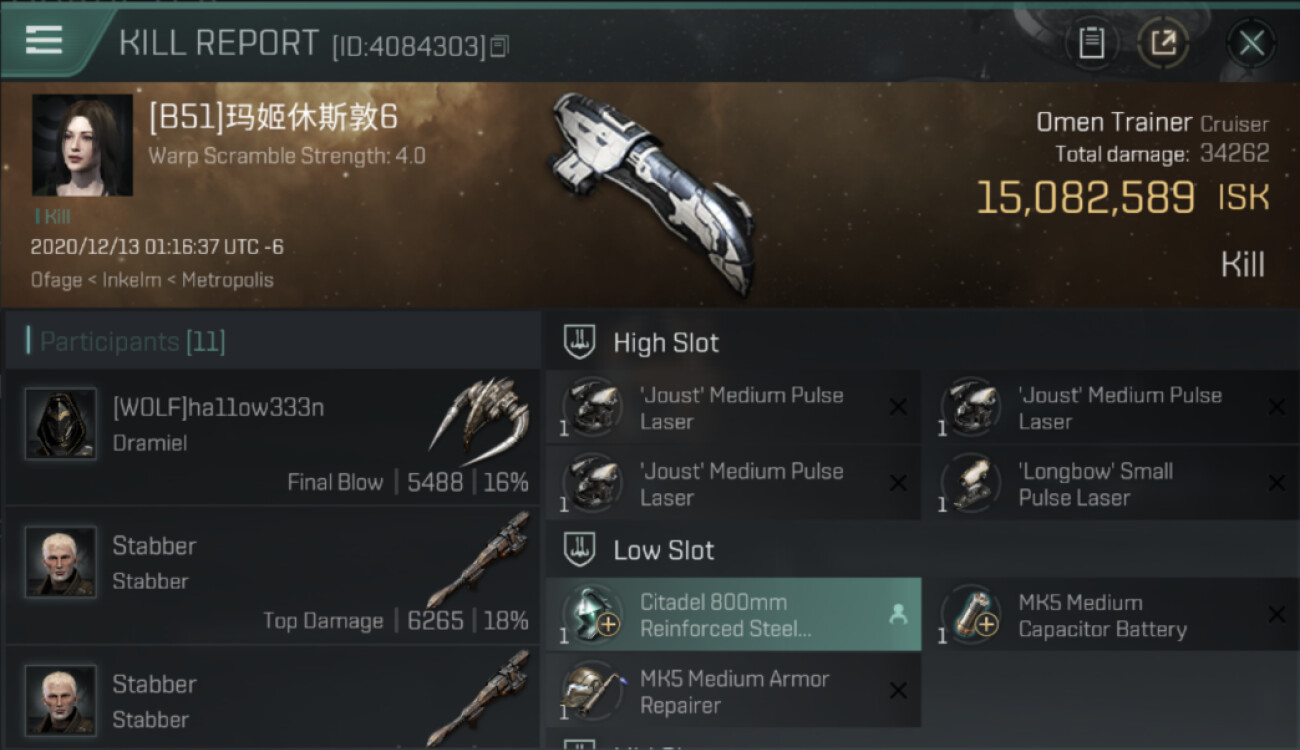The image size is (1300, 750).
Task: Select the Citadel 800mm Reinforced Steel item
Action: point(733,615)
